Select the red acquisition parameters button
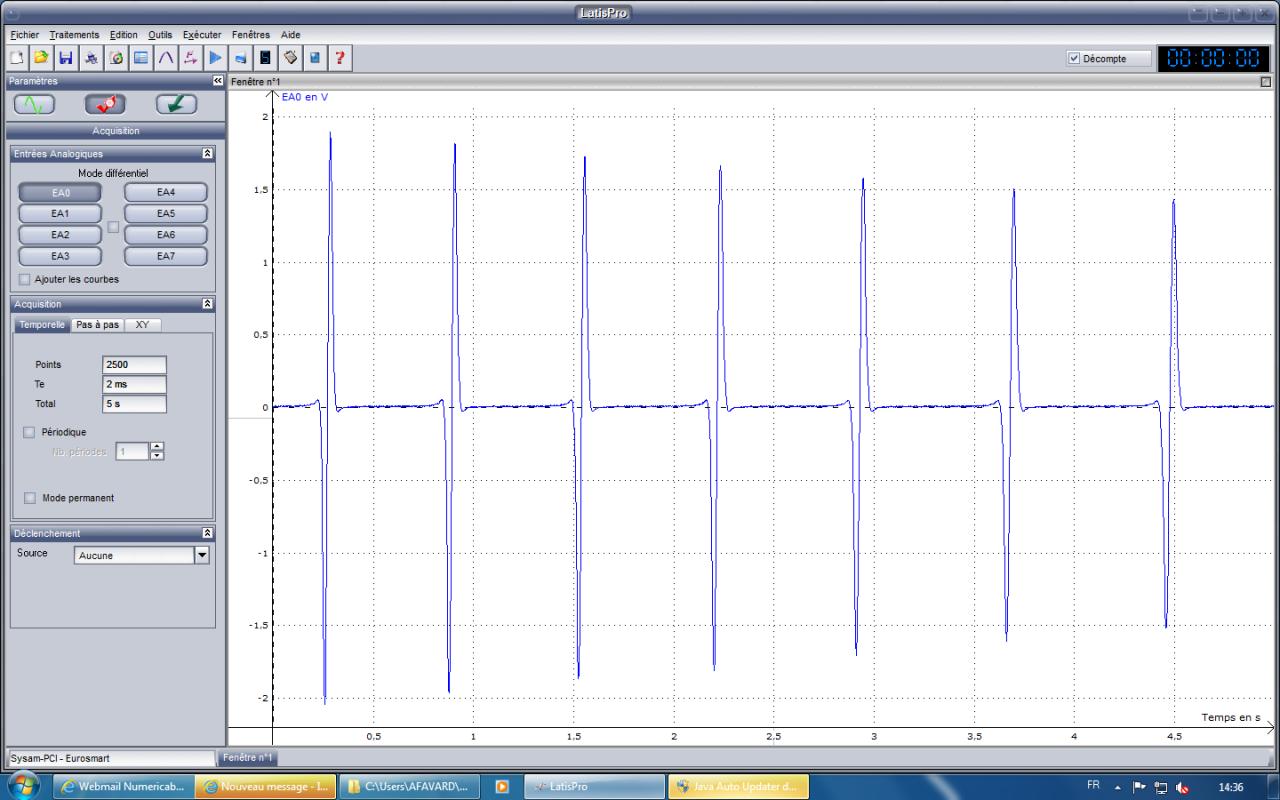 105,104
